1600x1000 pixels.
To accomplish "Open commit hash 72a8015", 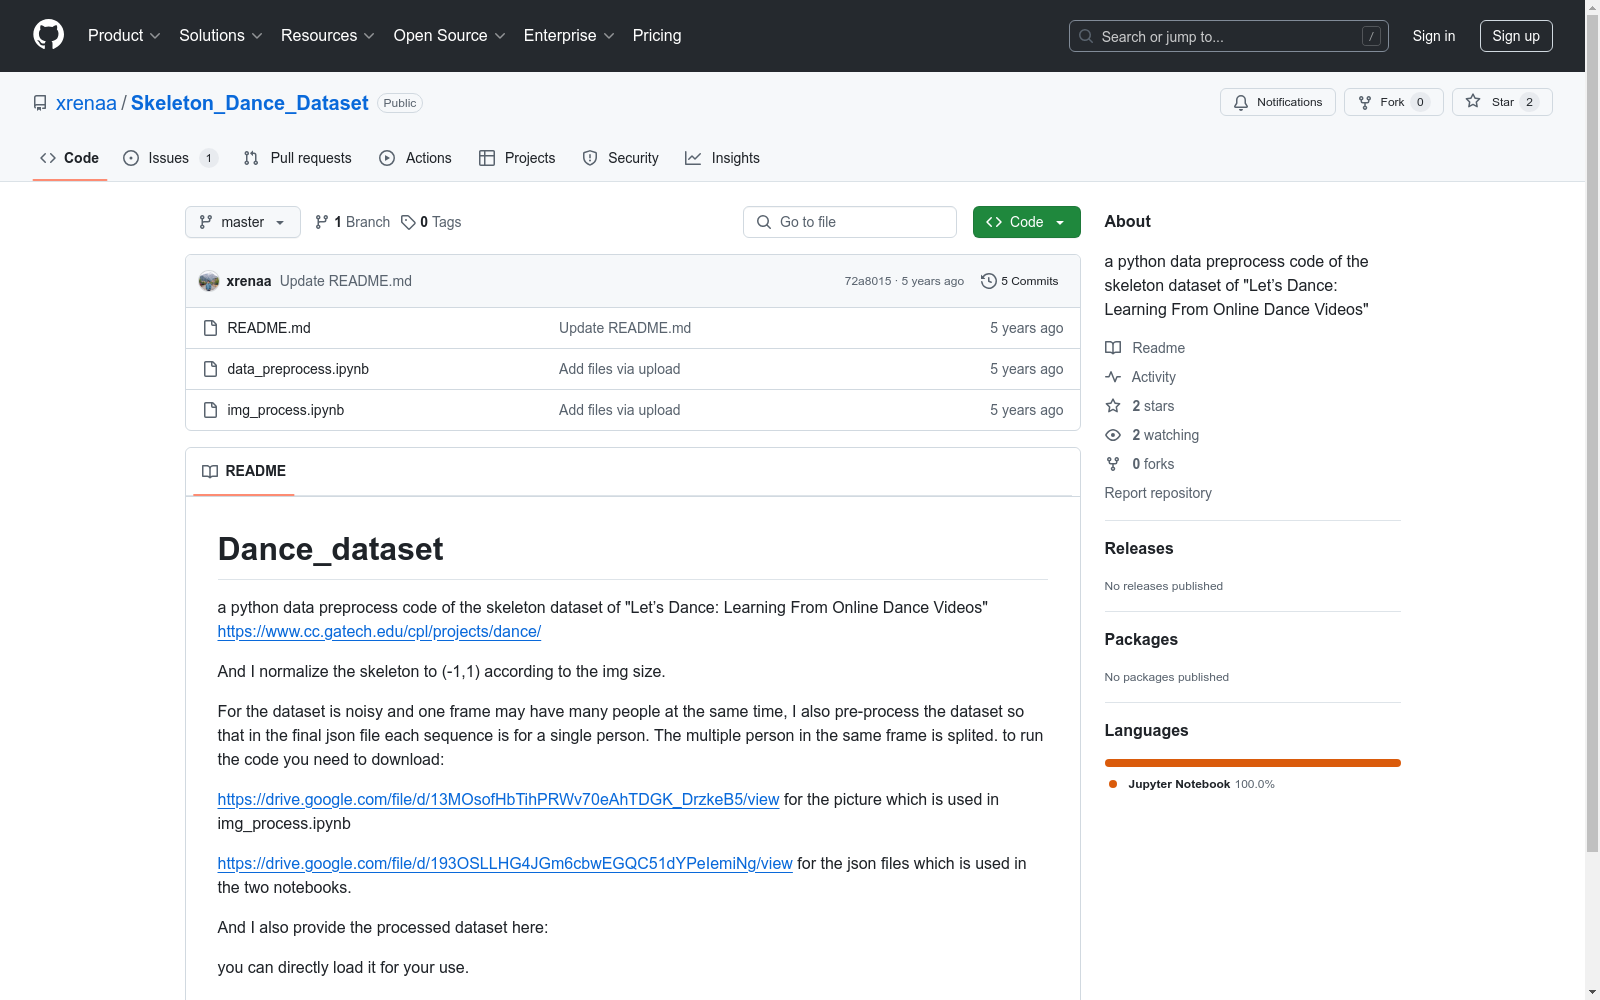I will [867, 281].
